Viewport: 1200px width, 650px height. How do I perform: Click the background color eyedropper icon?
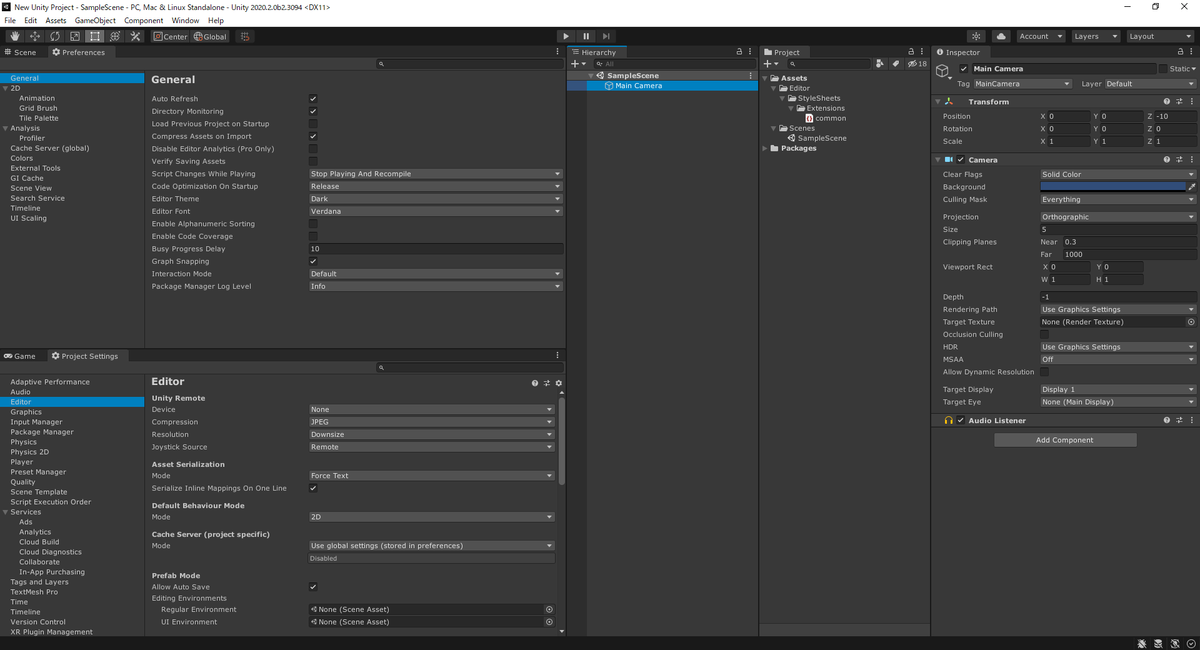pos(1191,187)
